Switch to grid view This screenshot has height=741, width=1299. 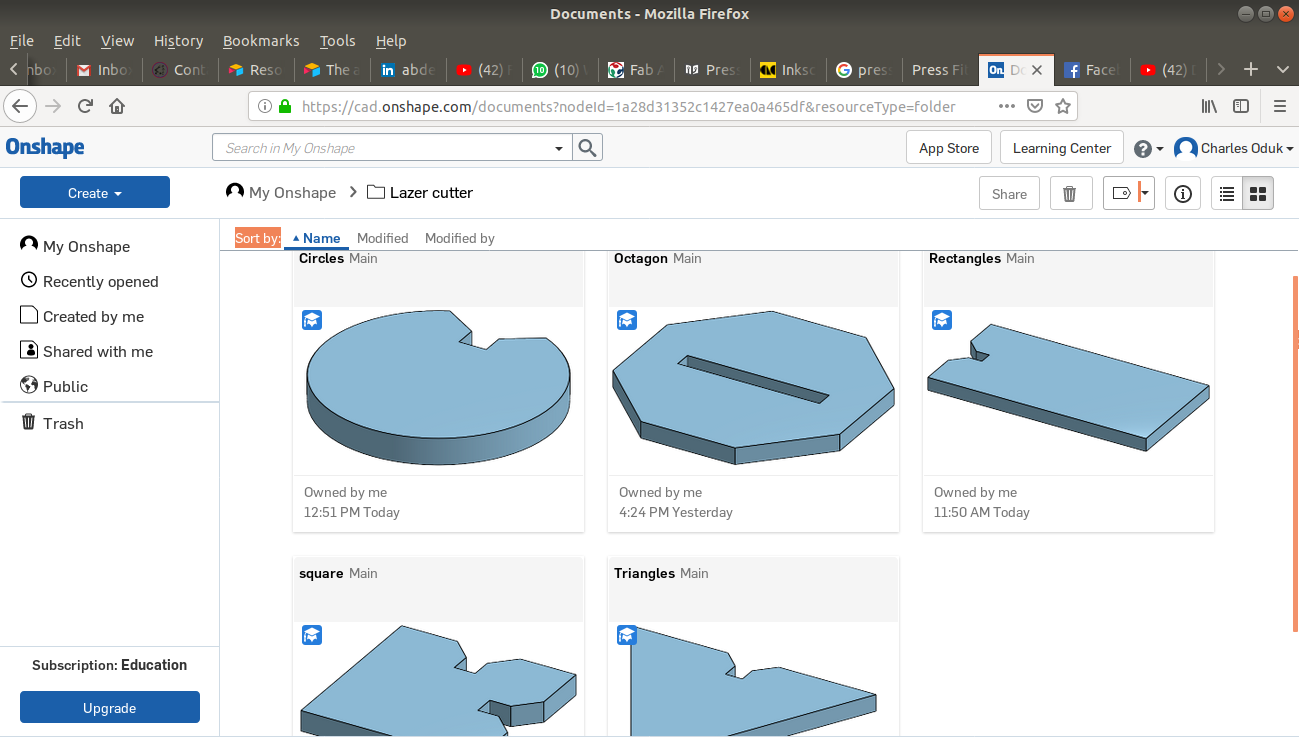1258,194
